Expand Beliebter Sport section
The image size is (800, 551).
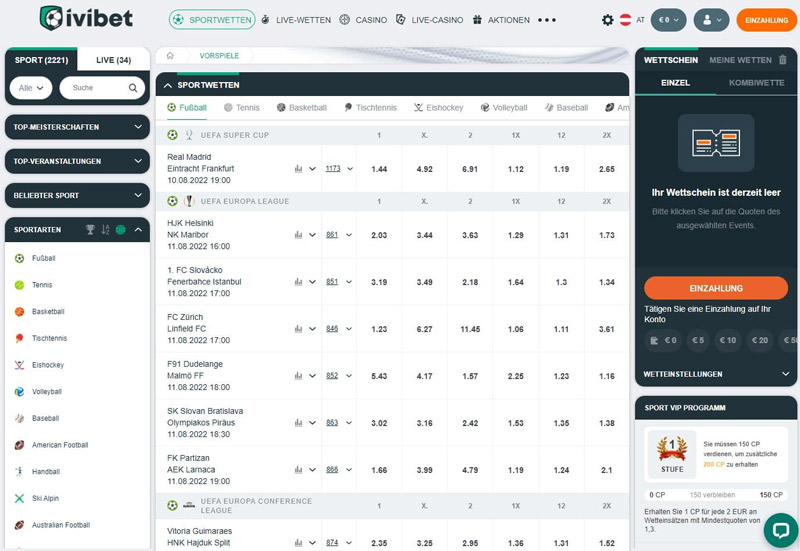click(x=78, y=195)
